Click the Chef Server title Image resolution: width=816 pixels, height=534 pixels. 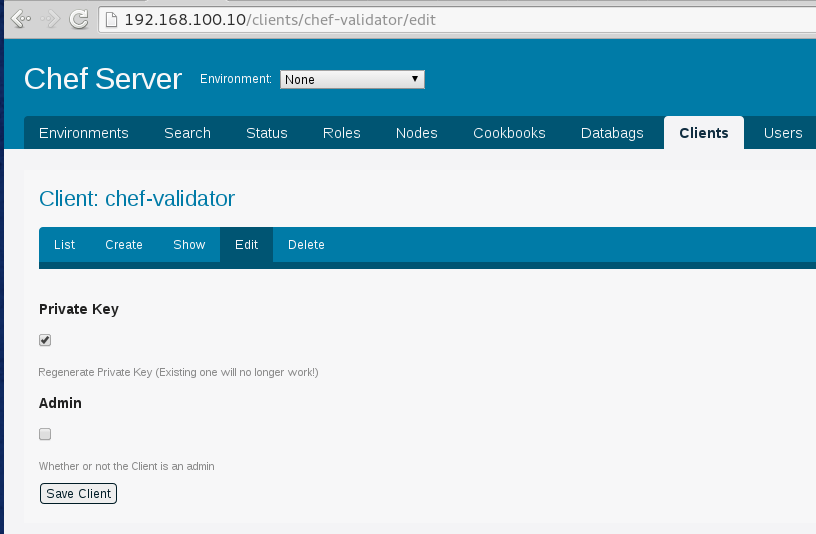coord(103,79)
